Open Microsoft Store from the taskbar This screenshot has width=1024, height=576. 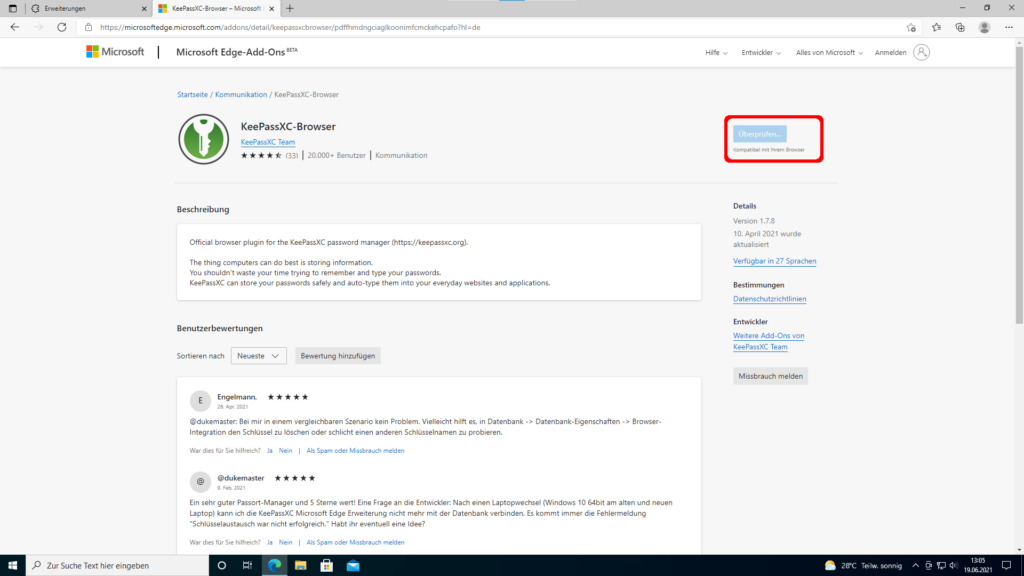point(327,566)
